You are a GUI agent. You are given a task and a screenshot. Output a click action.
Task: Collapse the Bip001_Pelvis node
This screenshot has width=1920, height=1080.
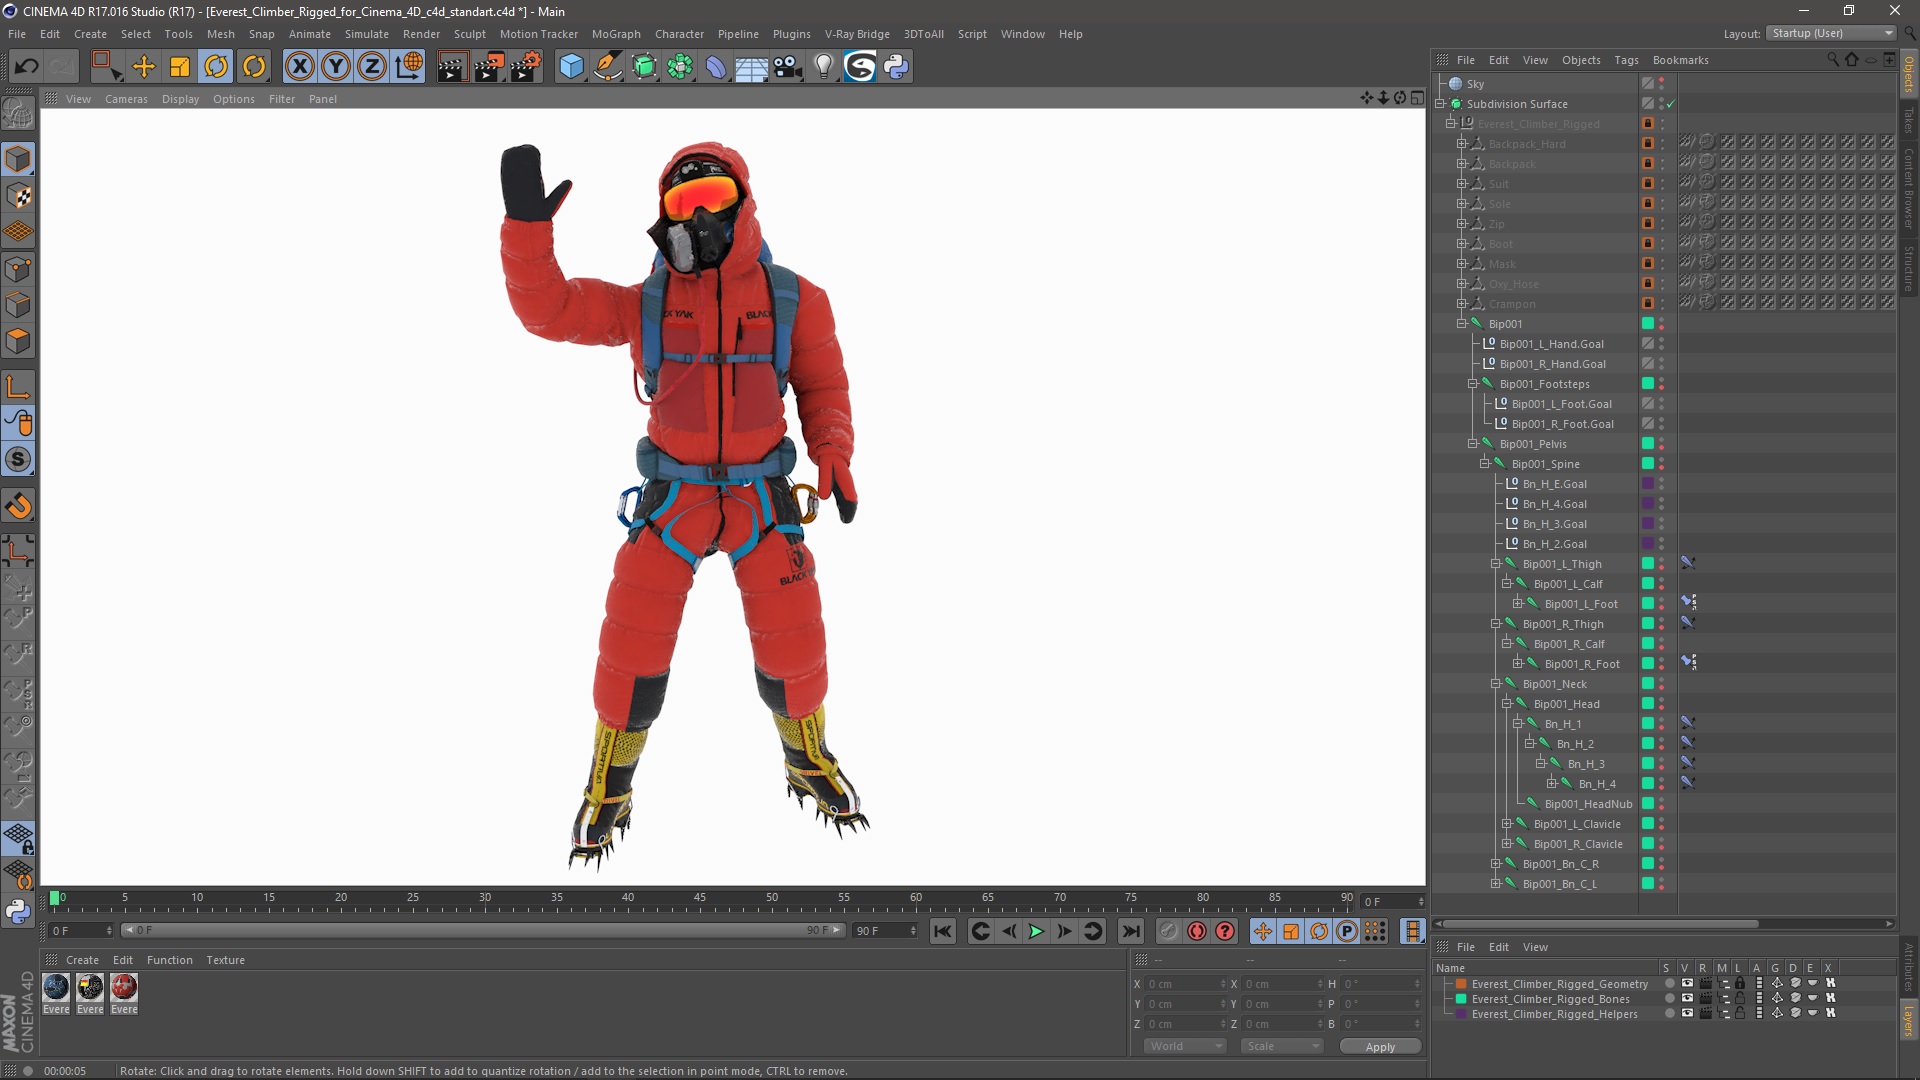pos(1473,444)
